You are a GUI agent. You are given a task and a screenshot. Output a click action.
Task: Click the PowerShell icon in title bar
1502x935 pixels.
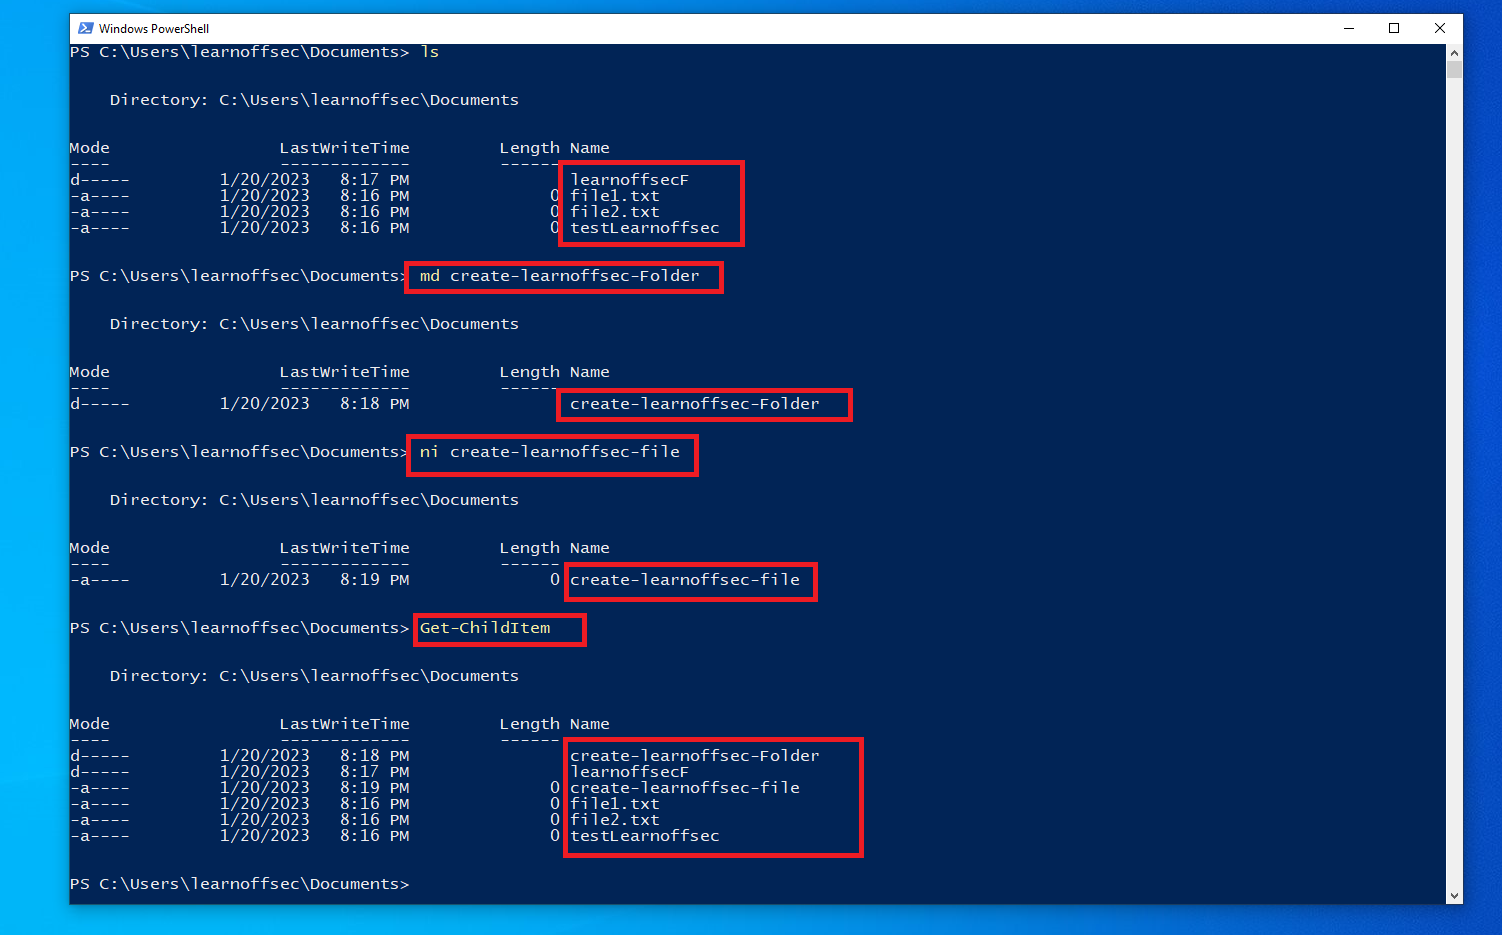point(86,28)
